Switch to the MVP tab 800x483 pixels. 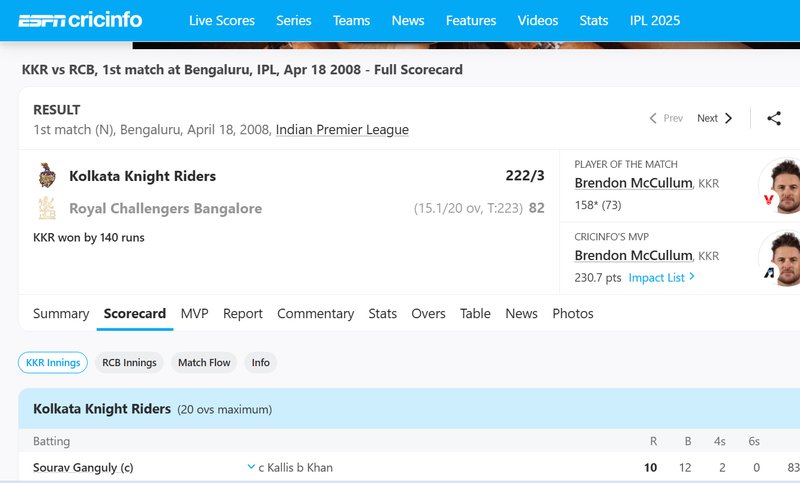194,314
